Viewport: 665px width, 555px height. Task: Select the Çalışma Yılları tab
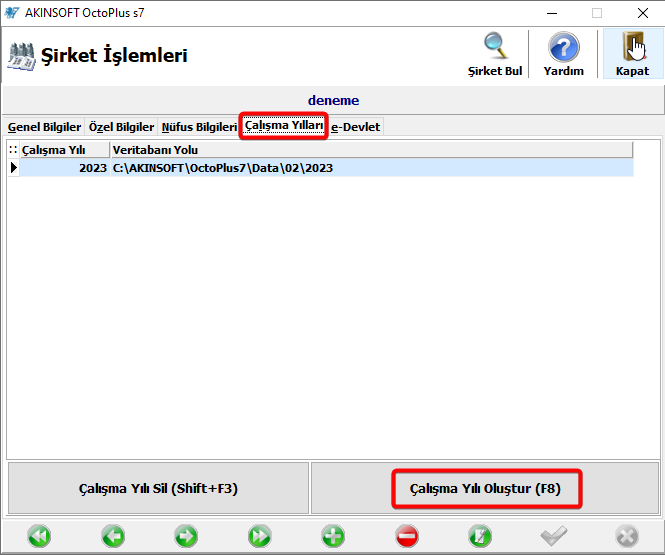click(284, 126)
